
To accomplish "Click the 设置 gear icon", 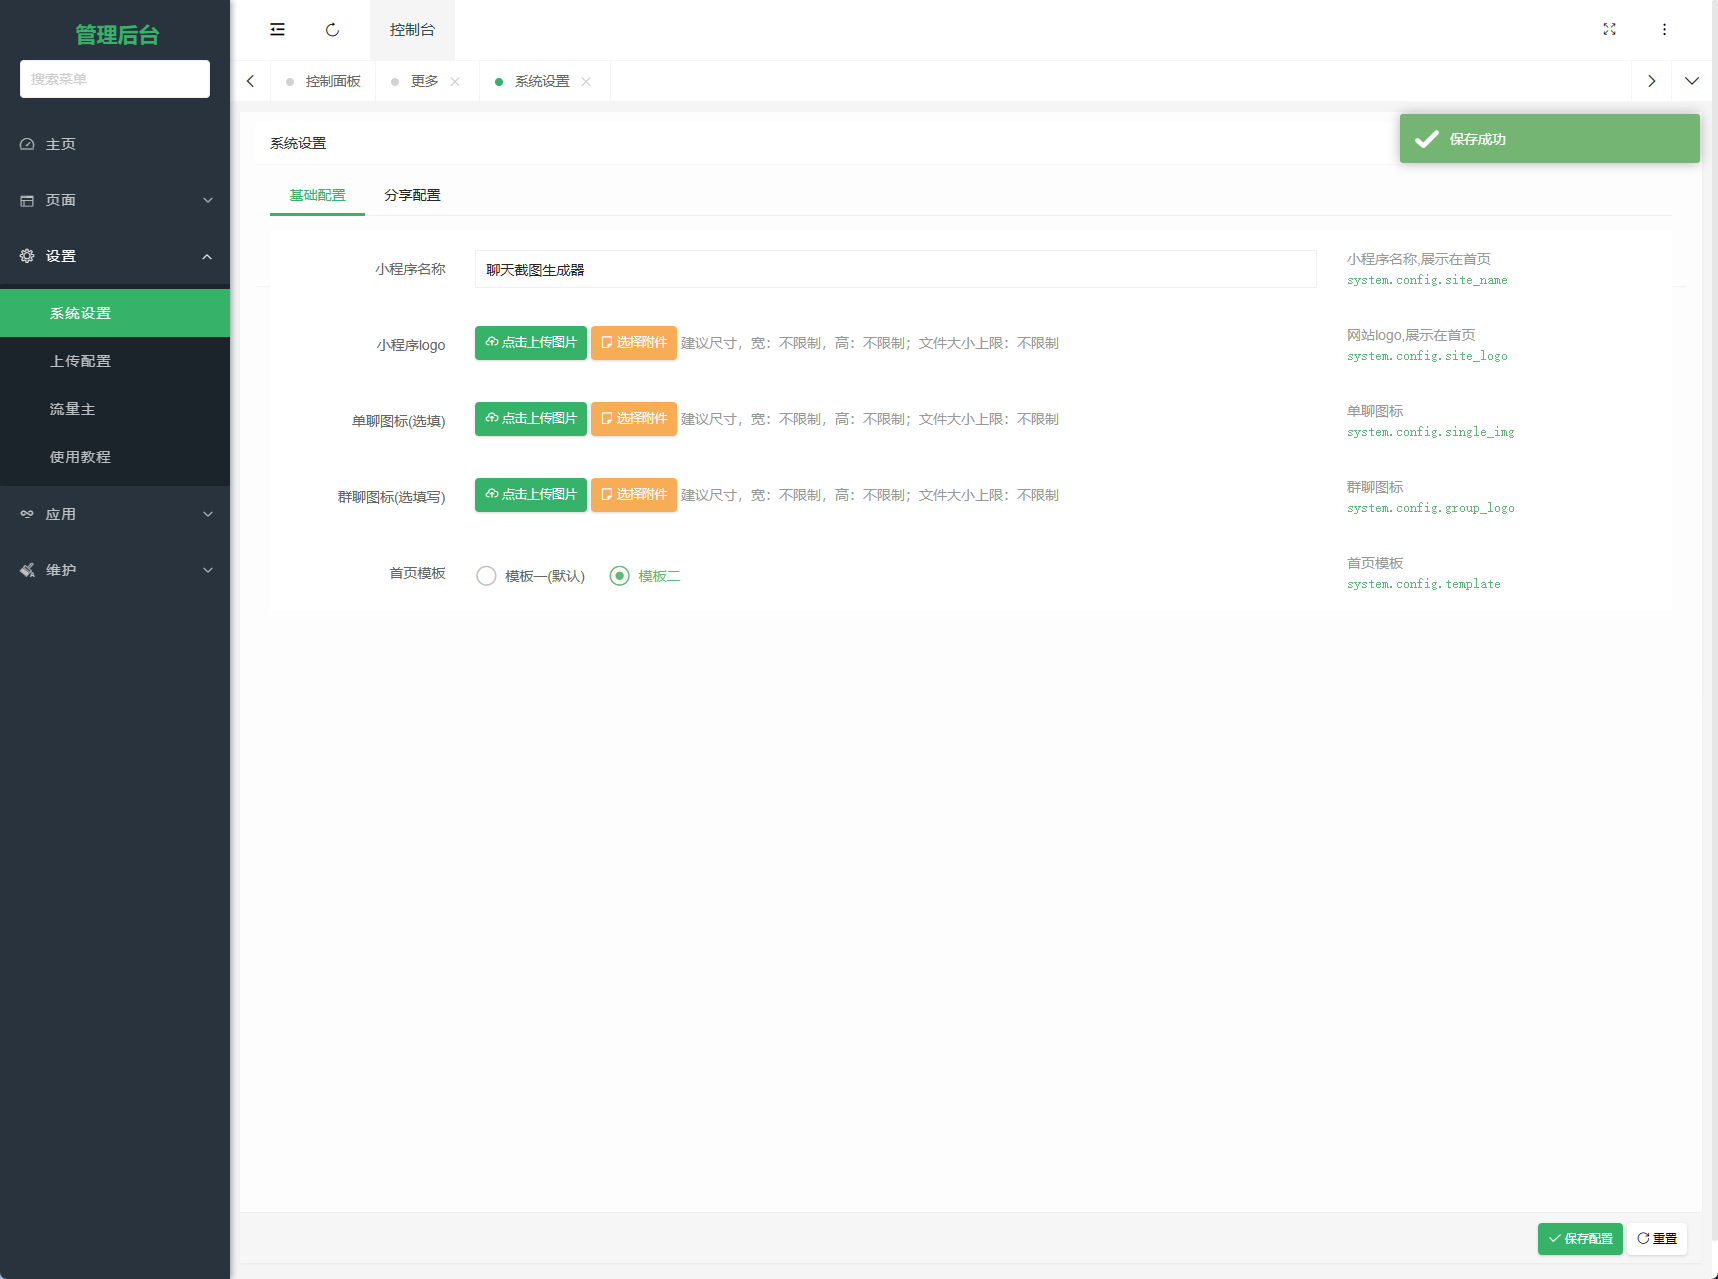I will click(x=27, y=256).
